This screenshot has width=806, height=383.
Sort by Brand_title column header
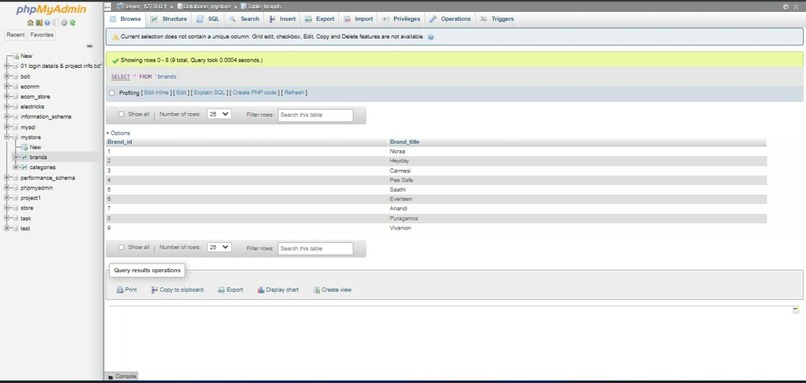405,142
